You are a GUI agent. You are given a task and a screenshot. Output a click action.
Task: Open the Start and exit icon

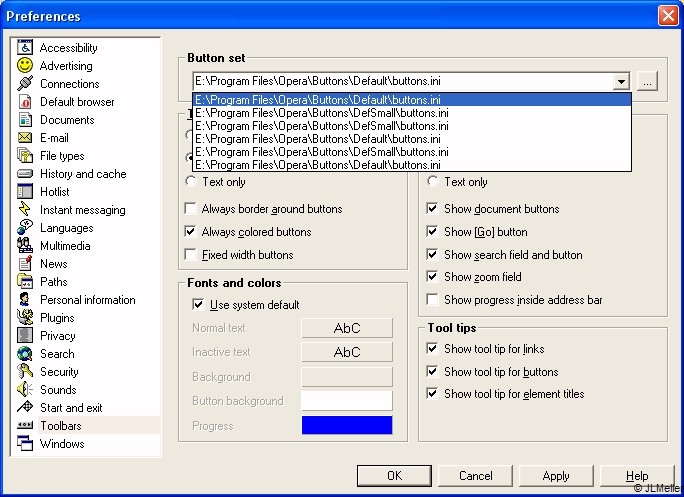pos(25,407)
